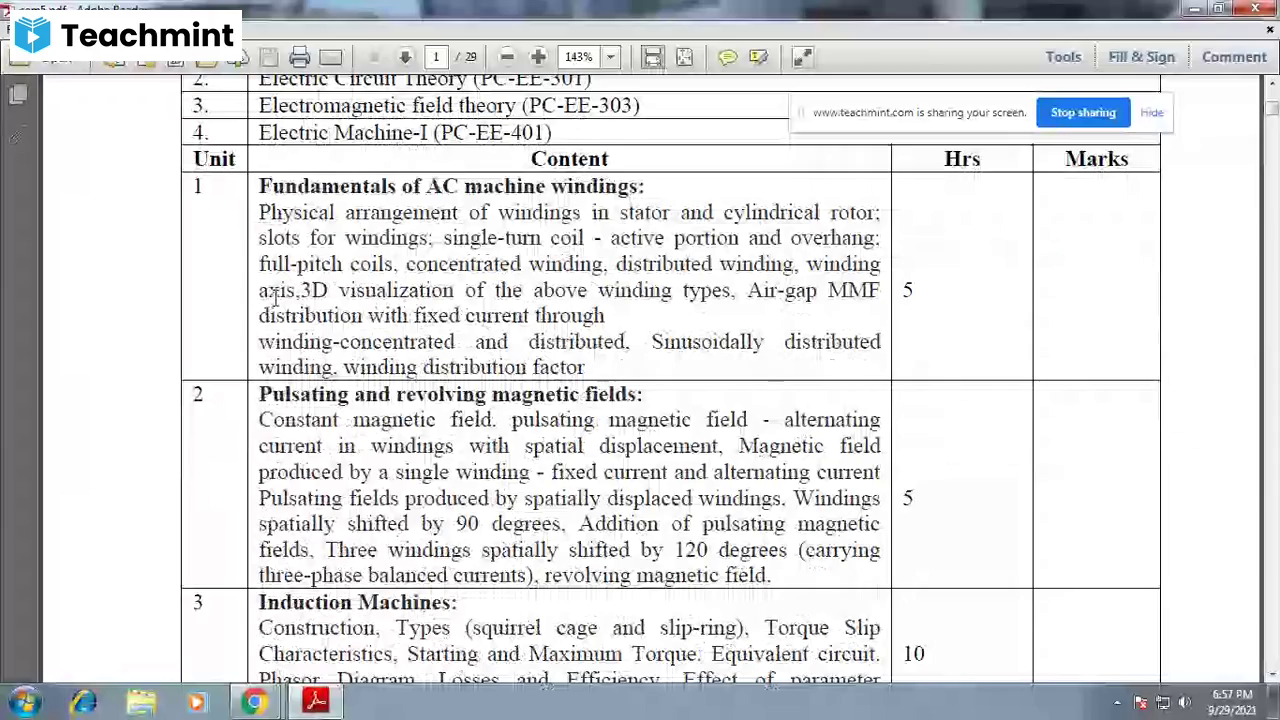Click the heading 'Pulsating and revolving magnetic fields:'
This screenshot has height=720, width=1280.
click(450, 394)
